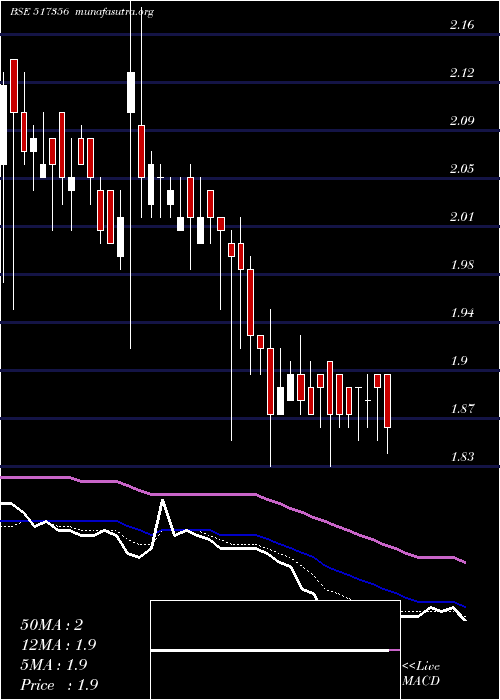Select the 1.83 price axis label
The width and height of the screenshot is (500, 700).
coord(462,457)
